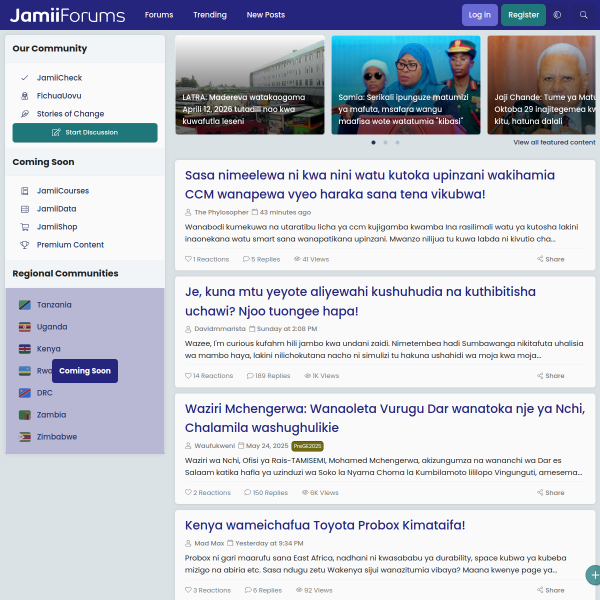Select Tanzania regional community
The width and height of the screenshot is (600, 600).
[x=54, y=305]
